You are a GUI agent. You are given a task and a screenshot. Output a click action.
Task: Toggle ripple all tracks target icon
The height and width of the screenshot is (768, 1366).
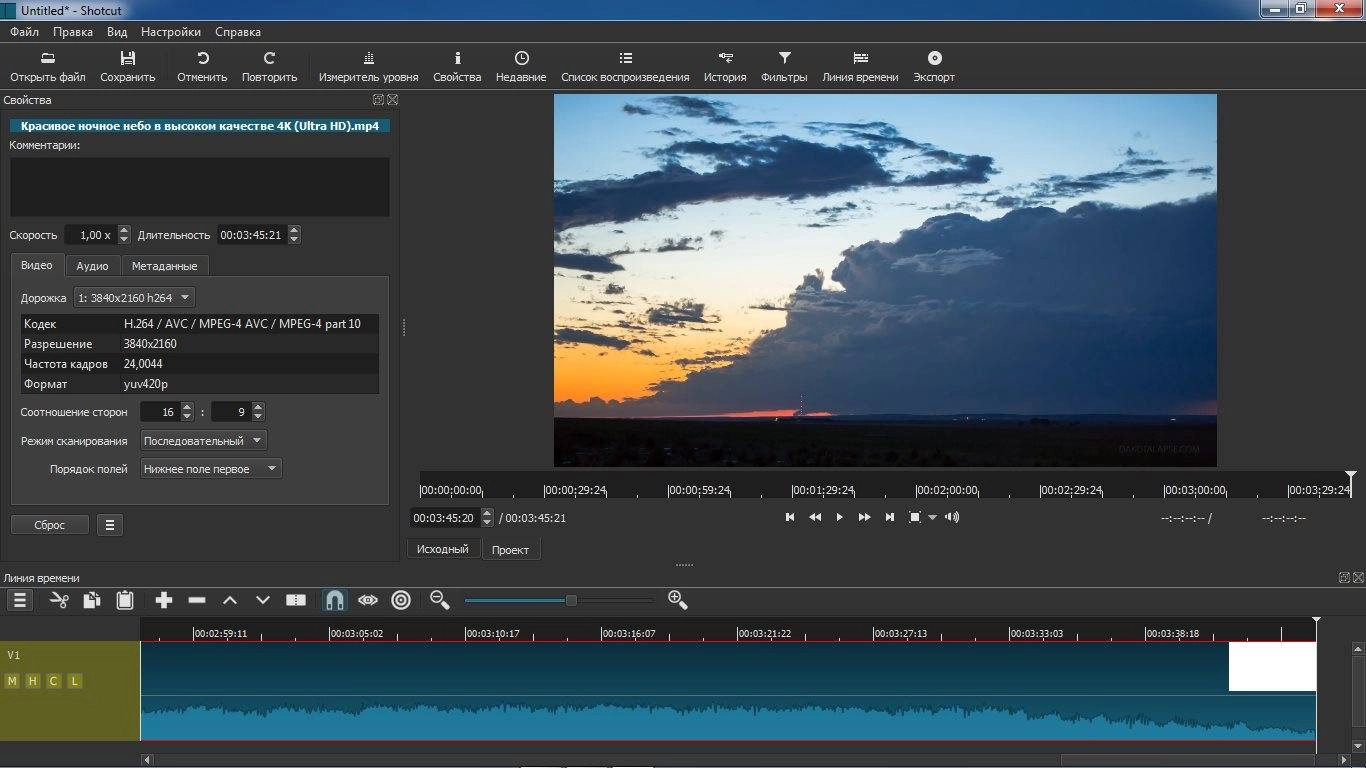pos(401,600)
